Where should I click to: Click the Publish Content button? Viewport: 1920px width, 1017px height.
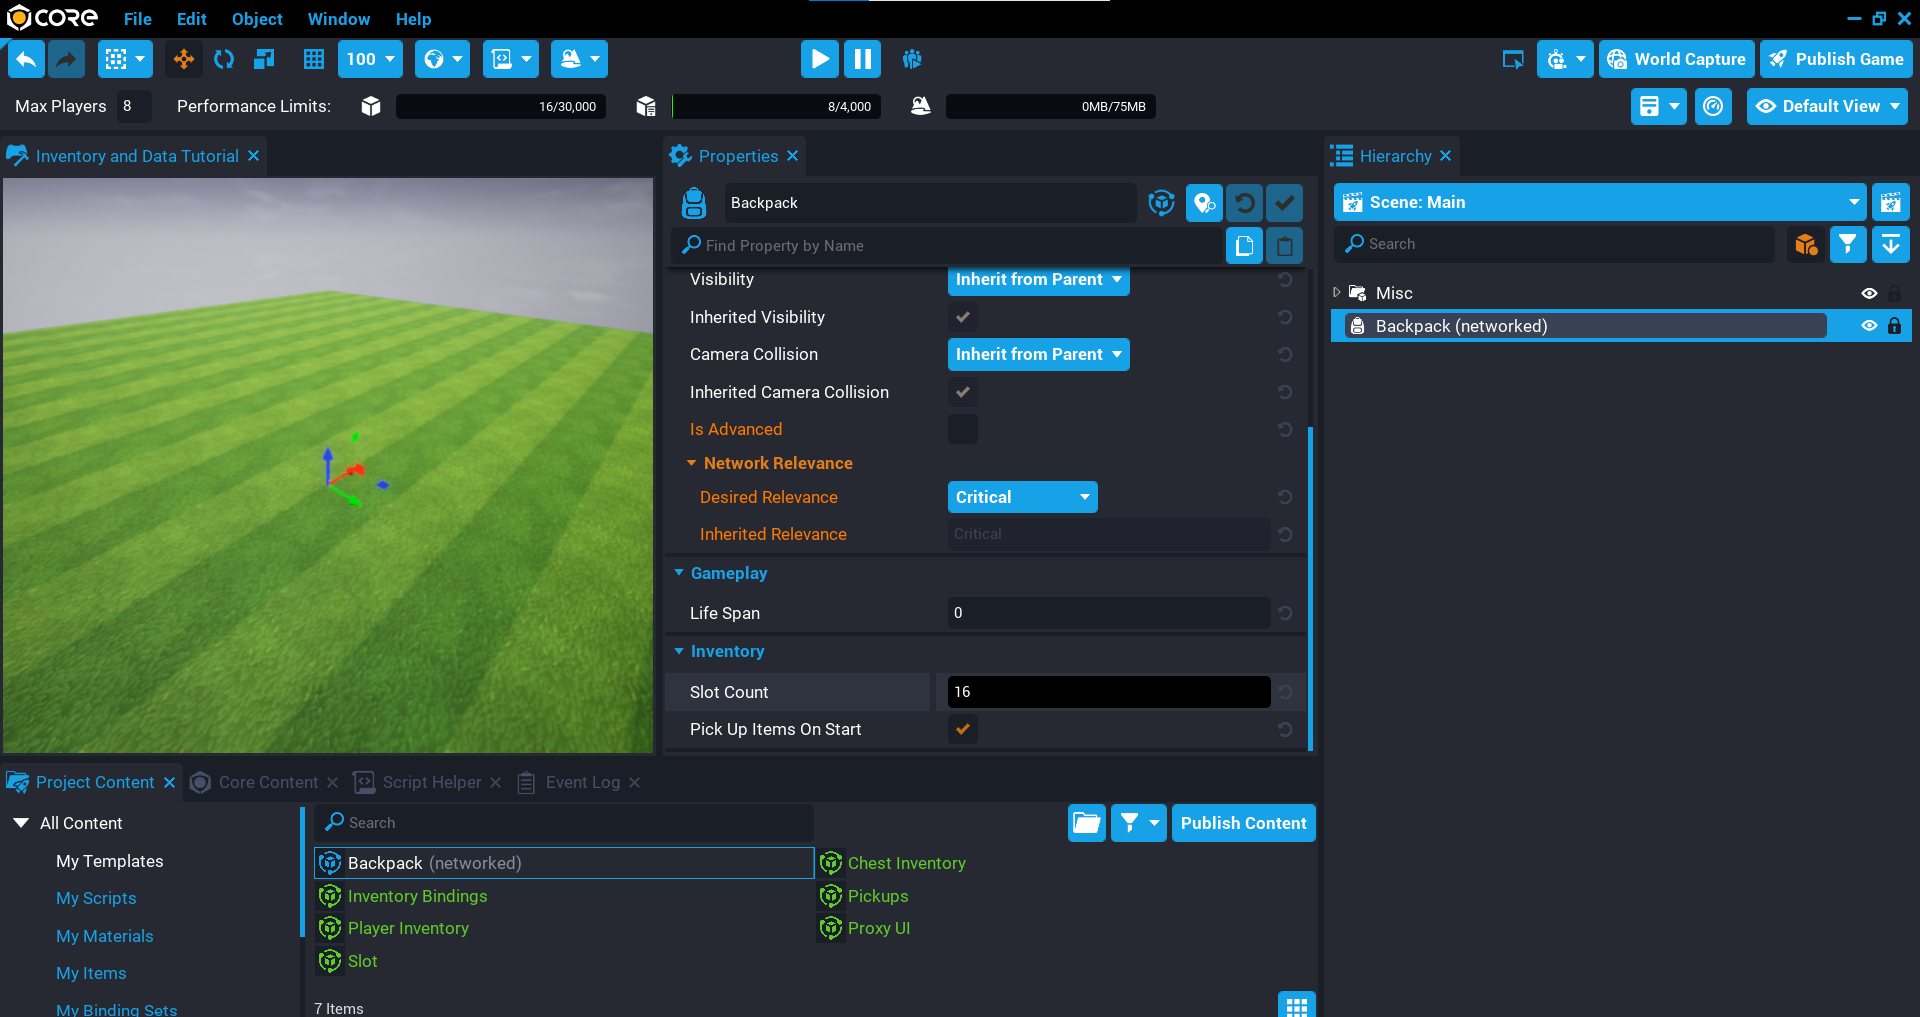tap(1242, 822)
